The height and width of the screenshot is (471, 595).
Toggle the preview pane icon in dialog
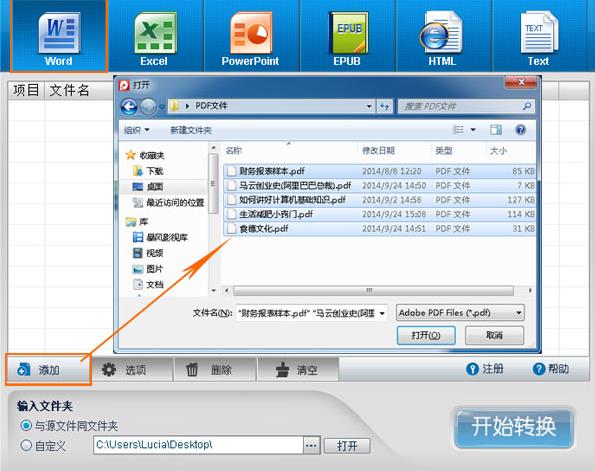coord(496,130)
